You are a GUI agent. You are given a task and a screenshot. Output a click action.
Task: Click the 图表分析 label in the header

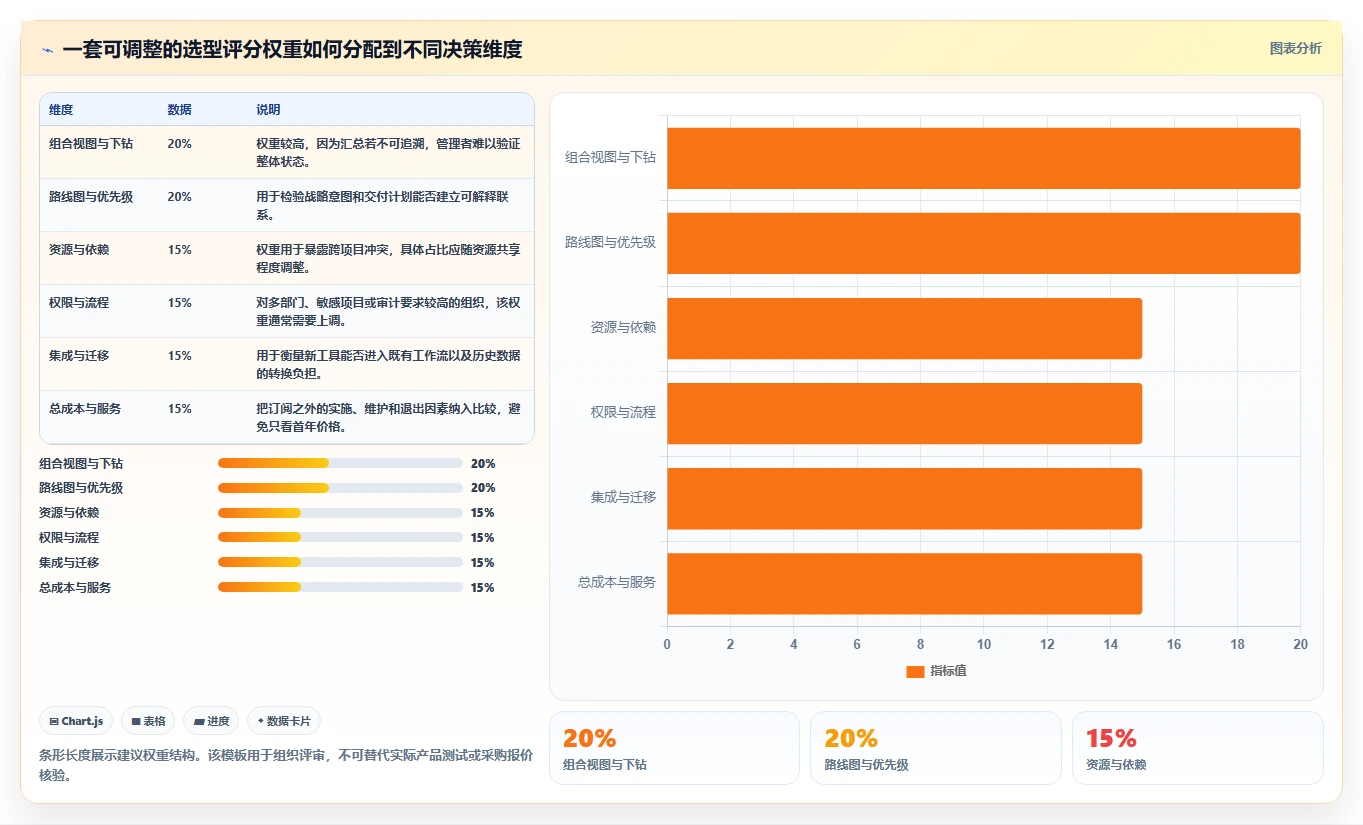click(1295, 48)
